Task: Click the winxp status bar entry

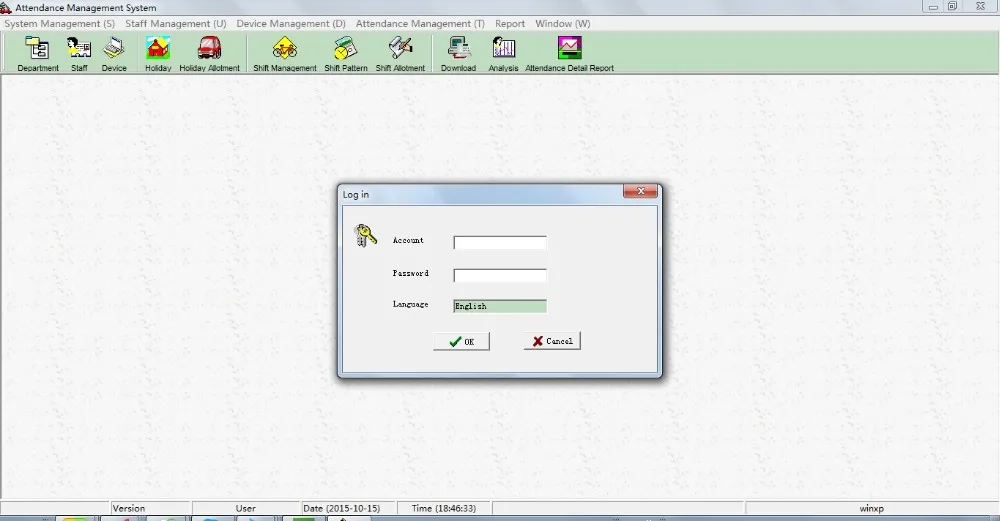Action: click(872, 508)
